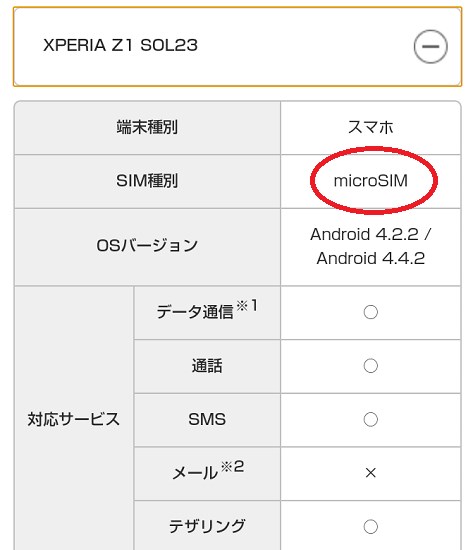Image resolution: width=473 pixels, height=550 pixels.
Task: Click the SIM種別 label
Action: tap(147, 181)
